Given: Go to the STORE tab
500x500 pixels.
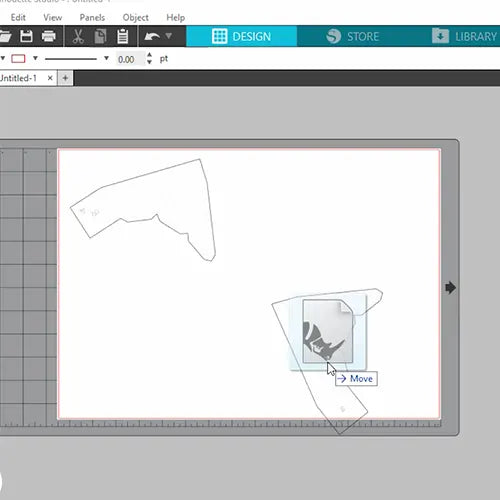Looking at the screenshot, I should 353,36.
